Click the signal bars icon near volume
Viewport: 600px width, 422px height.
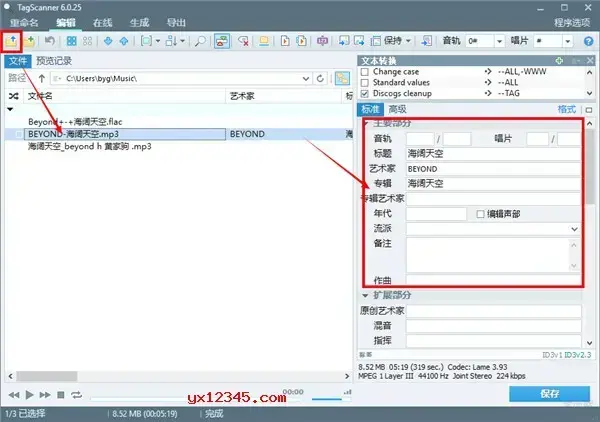click(347, 392)
